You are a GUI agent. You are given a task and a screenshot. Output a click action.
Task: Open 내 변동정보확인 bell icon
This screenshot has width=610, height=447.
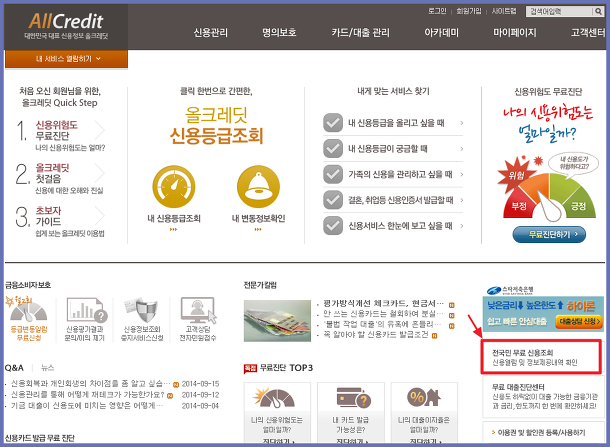(258, 187)
